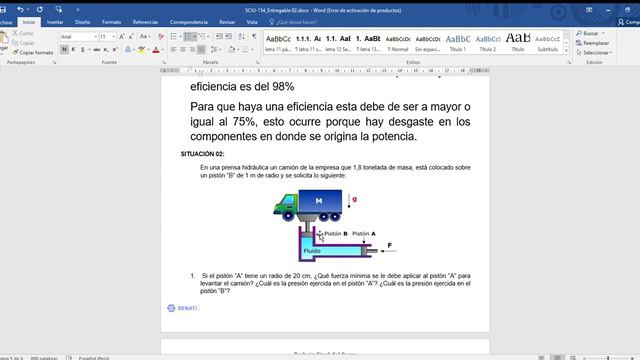Redo the last action
This screenshot has width=640, height=360.
click(40, 9)
